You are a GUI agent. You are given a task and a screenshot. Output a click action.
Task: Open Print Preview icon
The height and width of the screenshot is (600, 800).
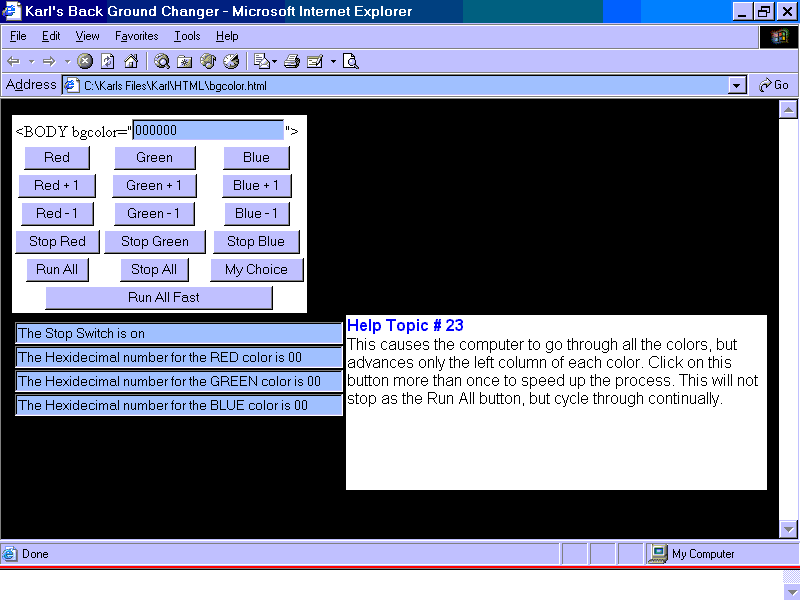coord(351,61)
